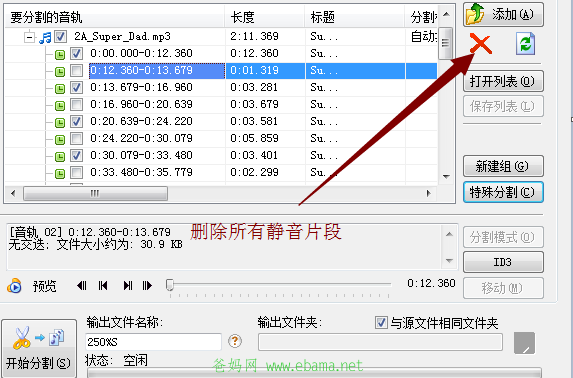Viewport: 573px width, 378px height.
Task: Collapse the 2A_Super_Dad.mp3 tree node
Action: (x=30, y=37)
